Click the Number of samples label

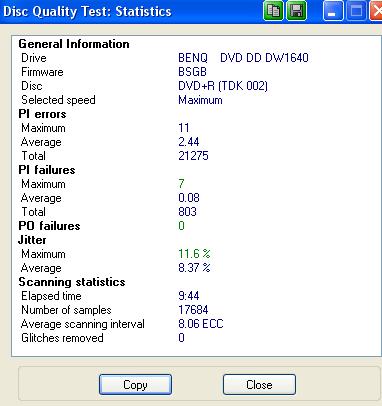pyautogui.click(x=66, y=310)
